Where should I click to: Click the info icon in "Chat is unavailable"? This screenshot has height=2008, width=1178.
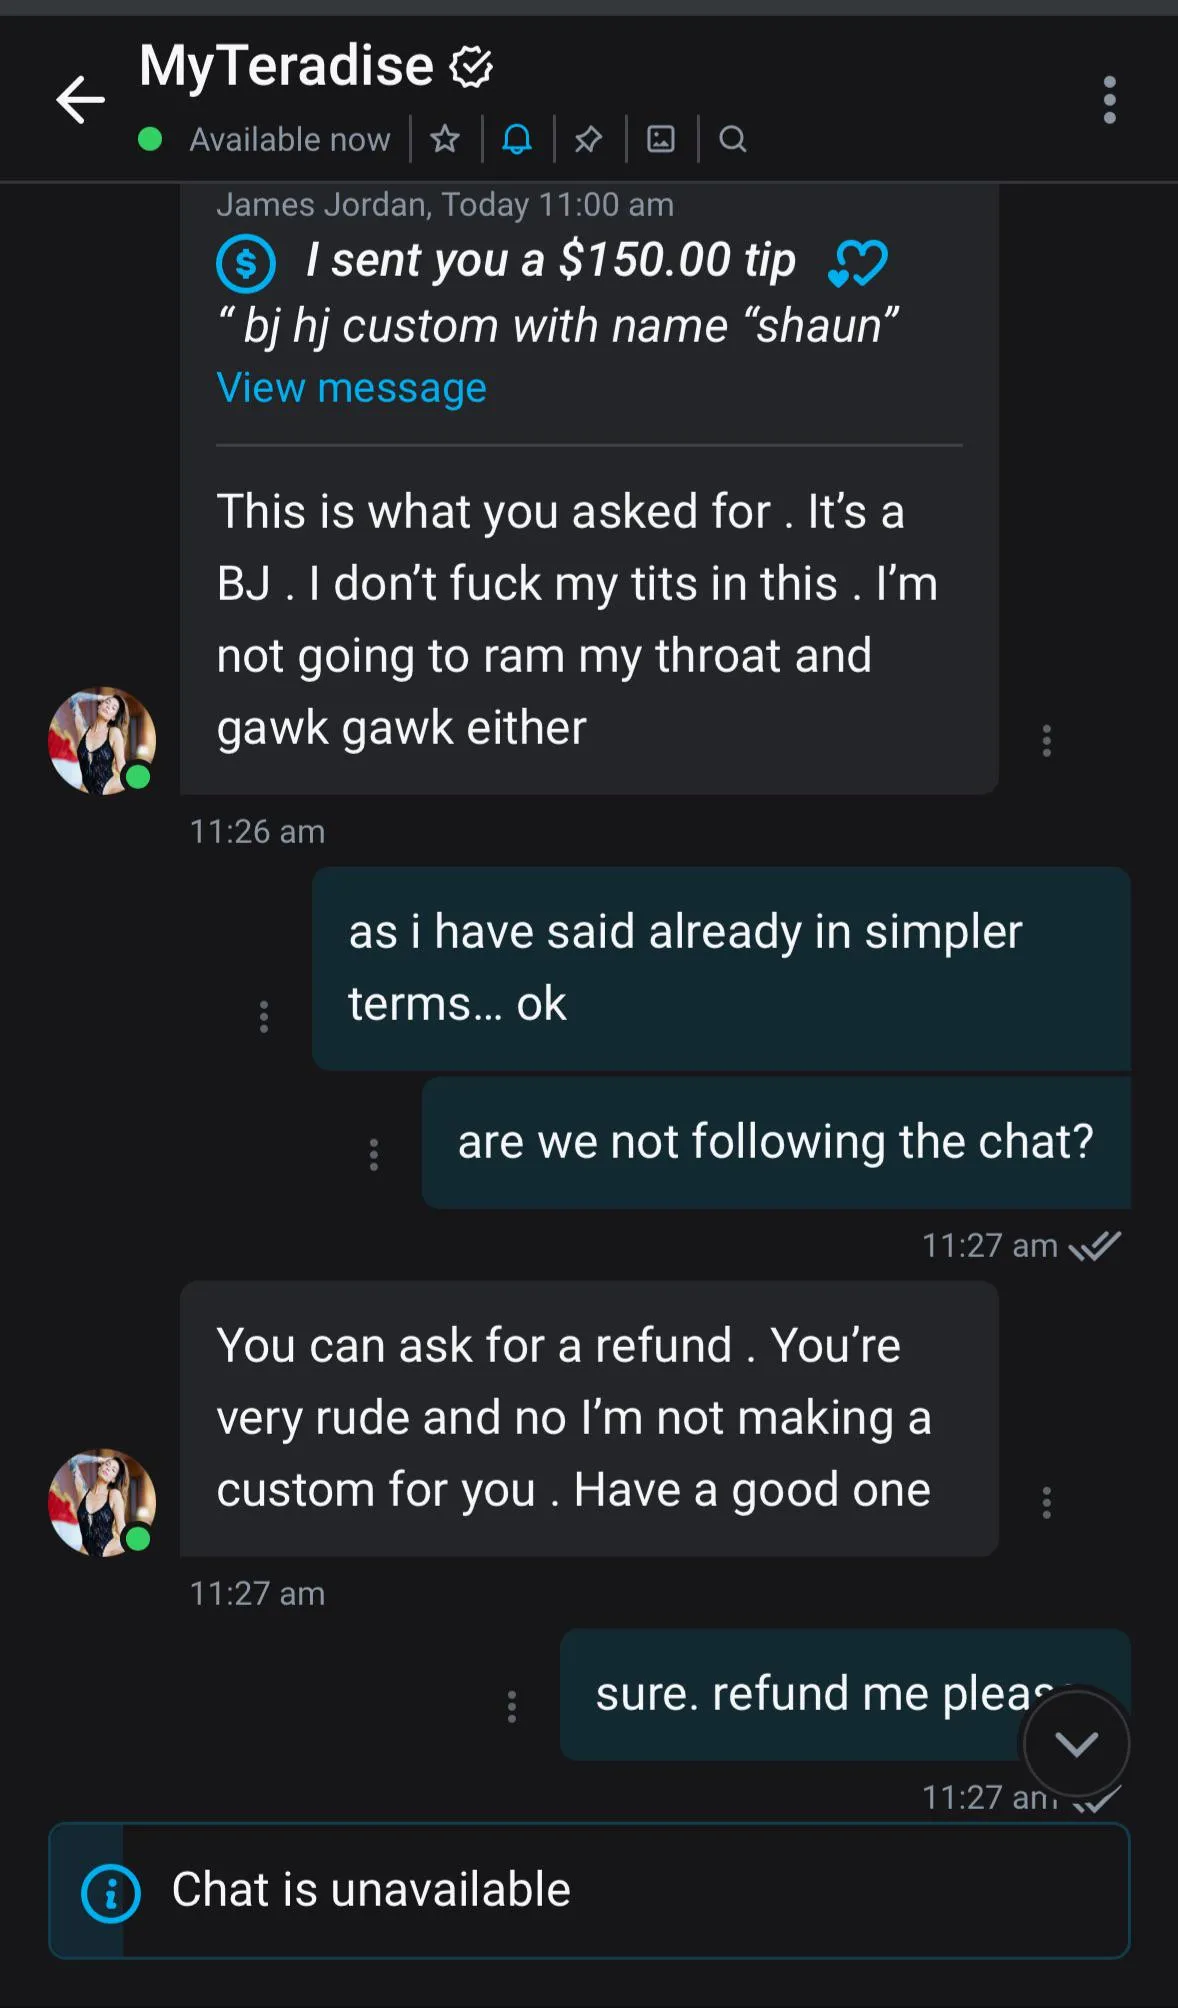click(110, 1893)
